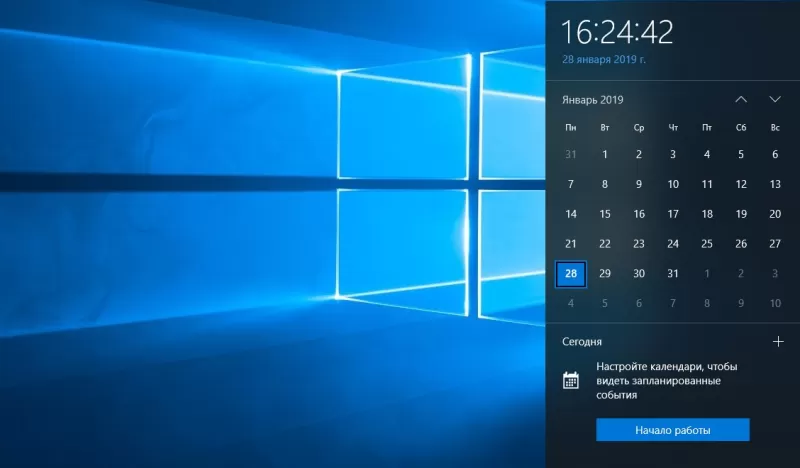The height and width of the screenshot is (468, 800).
Task: Select January 1 in the calendar
Action: [x=605, y=154]
